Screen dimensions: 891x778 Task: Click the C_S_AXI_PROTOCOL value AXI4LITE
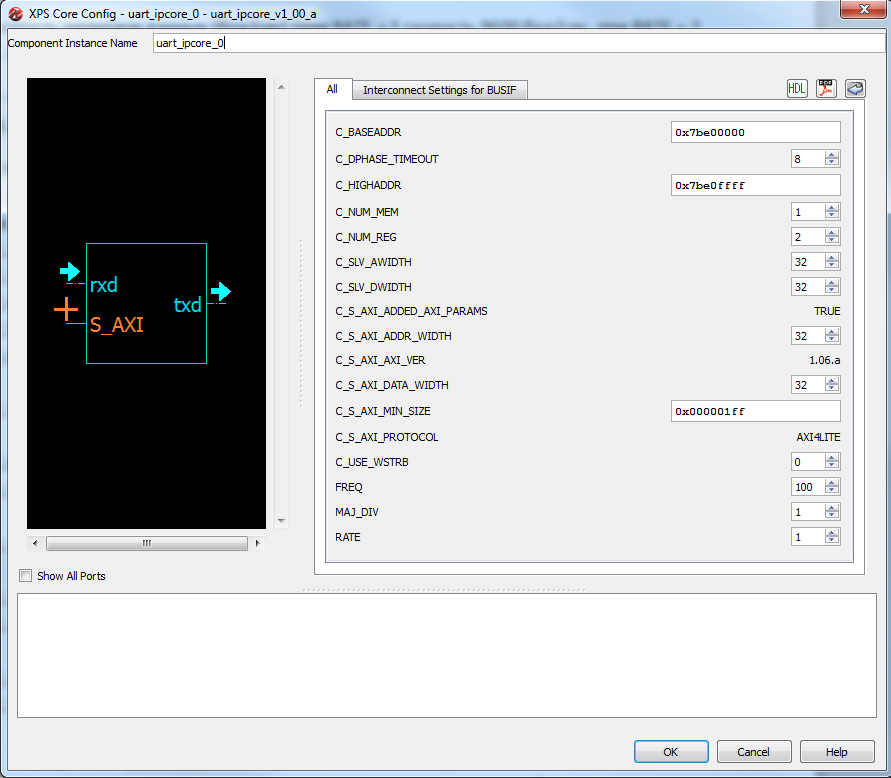(818, 437)
